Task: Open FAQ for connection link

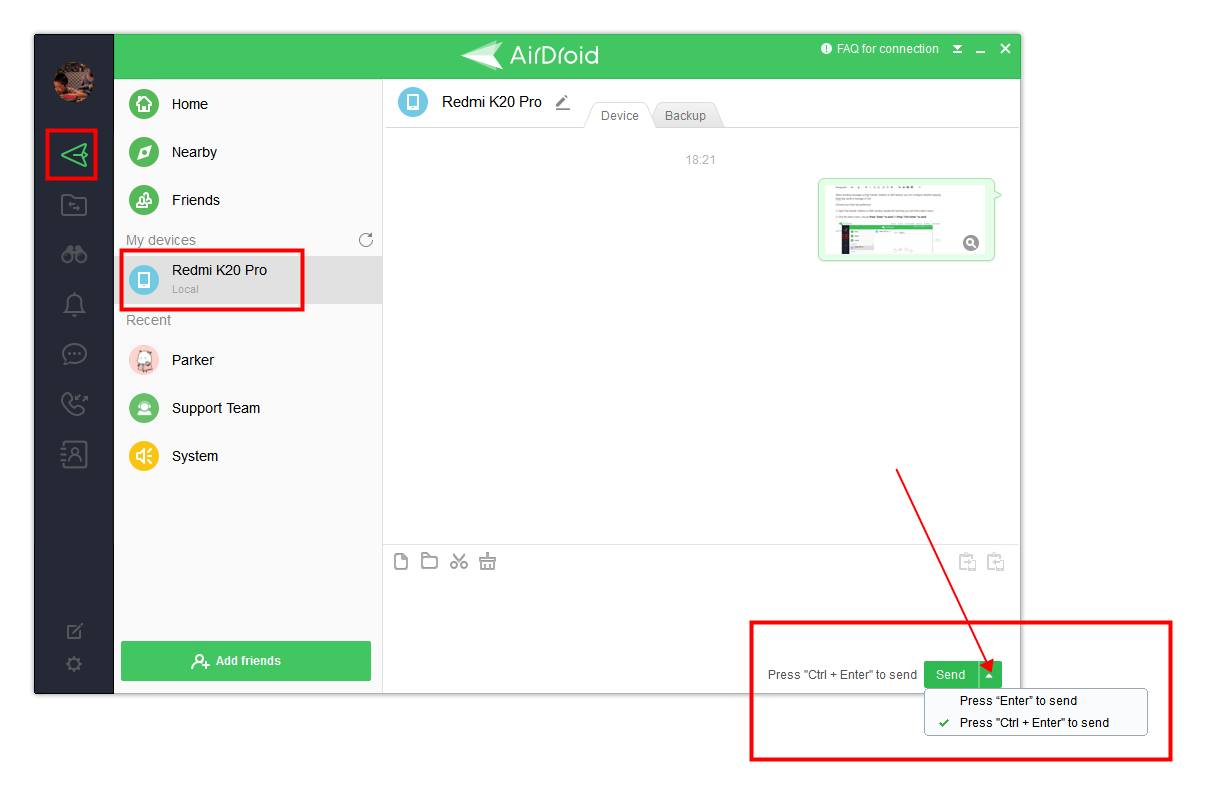Action: tap(880, 49)
